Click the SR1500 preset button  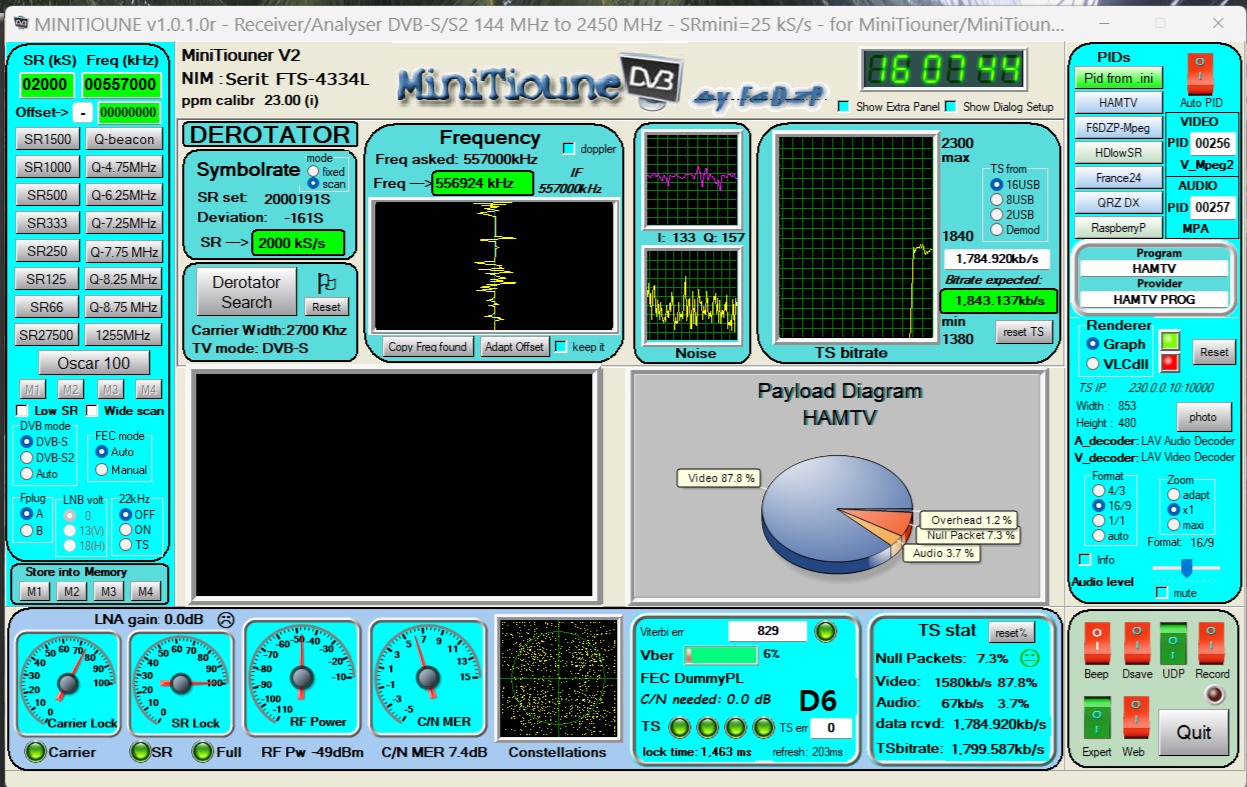(x=48, y=139)
